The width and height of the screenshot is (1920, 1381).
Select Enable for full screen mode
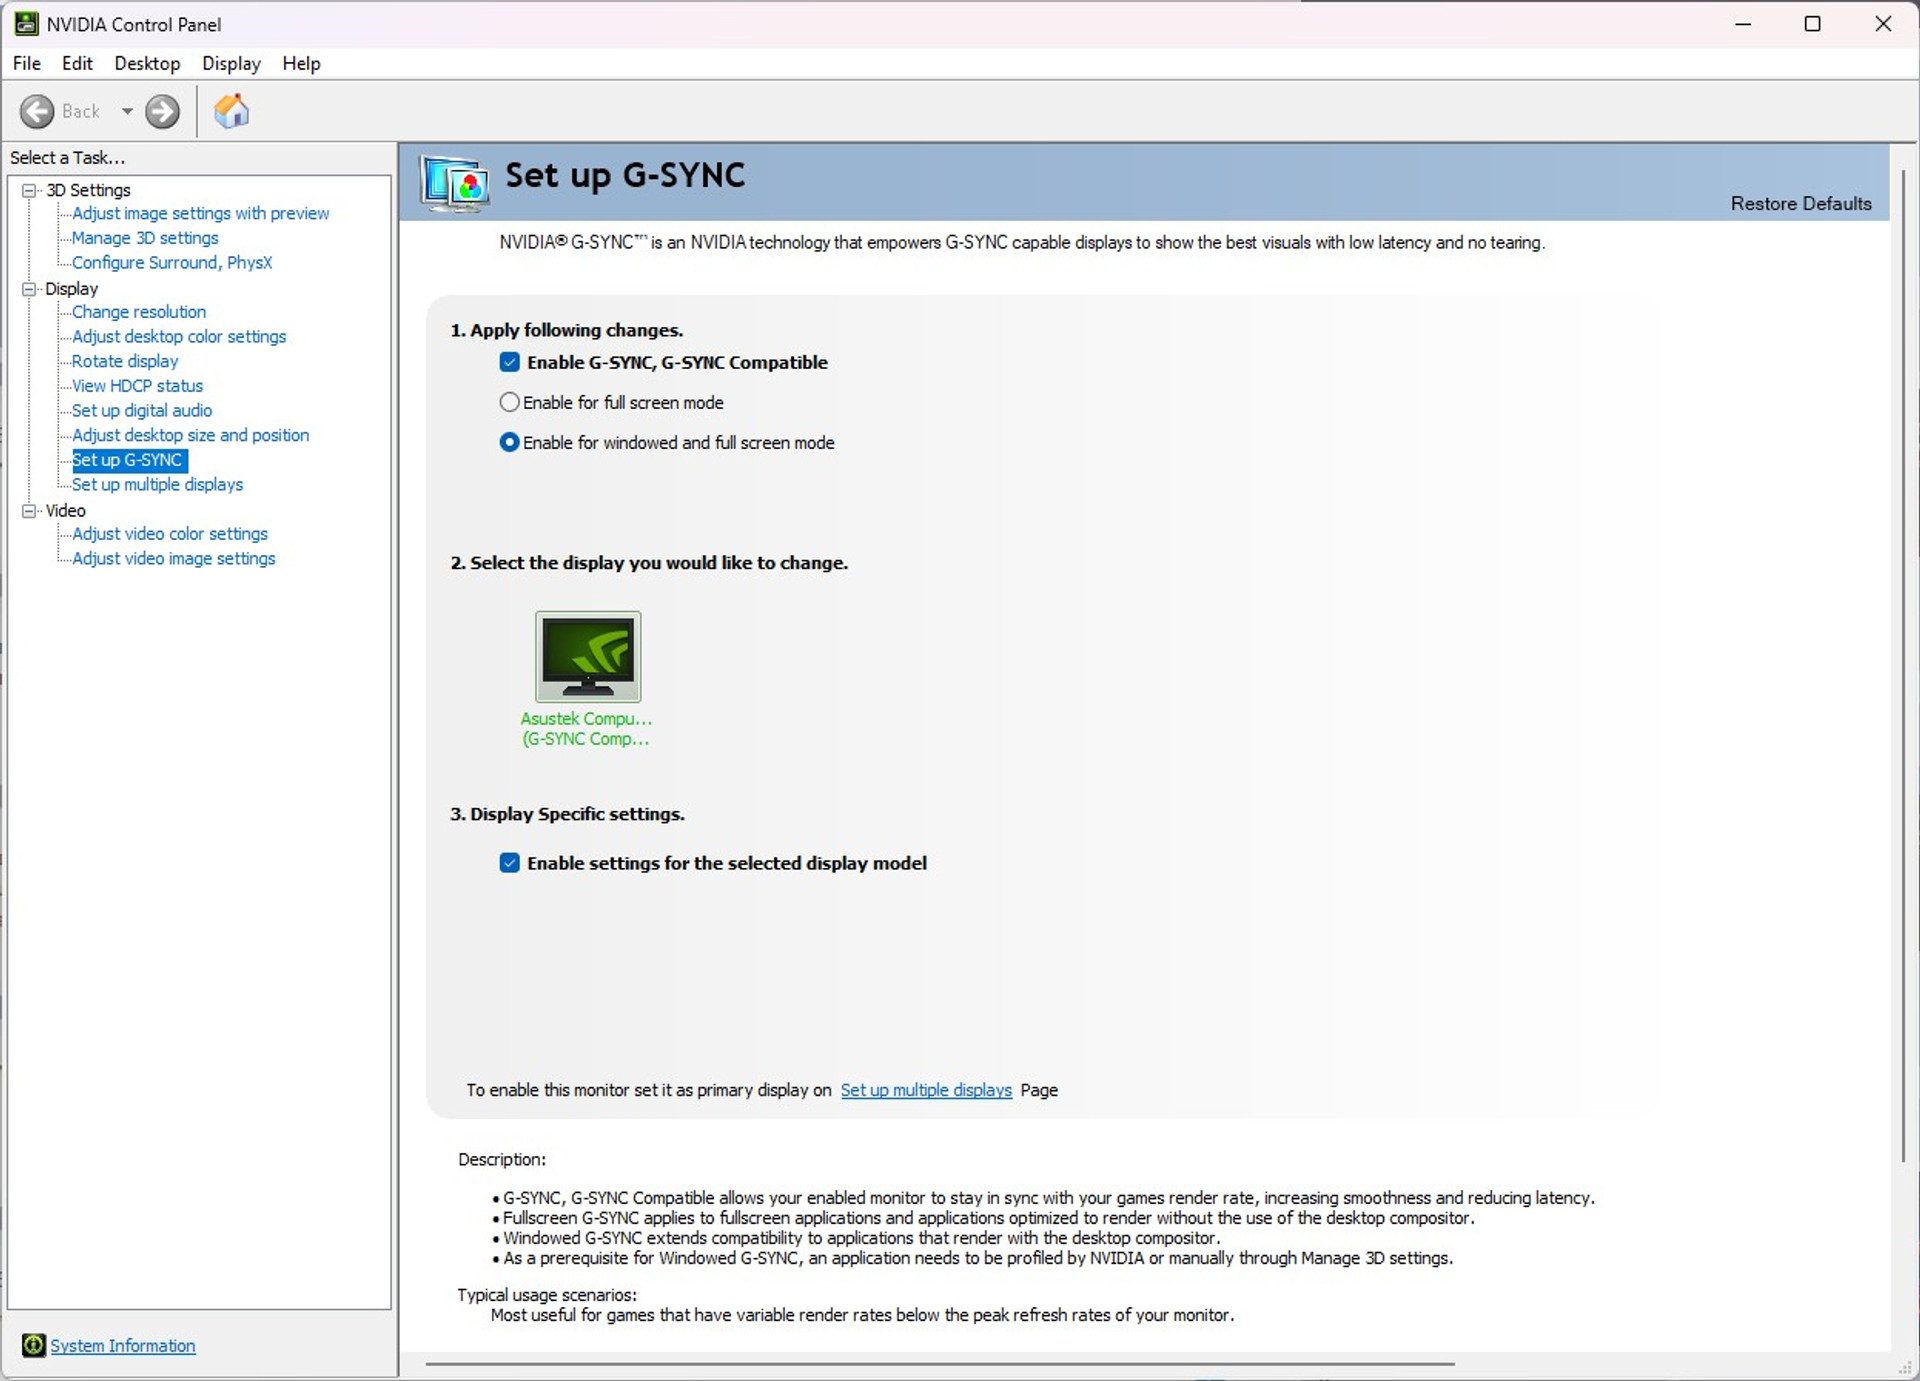[x=509, y=402]
